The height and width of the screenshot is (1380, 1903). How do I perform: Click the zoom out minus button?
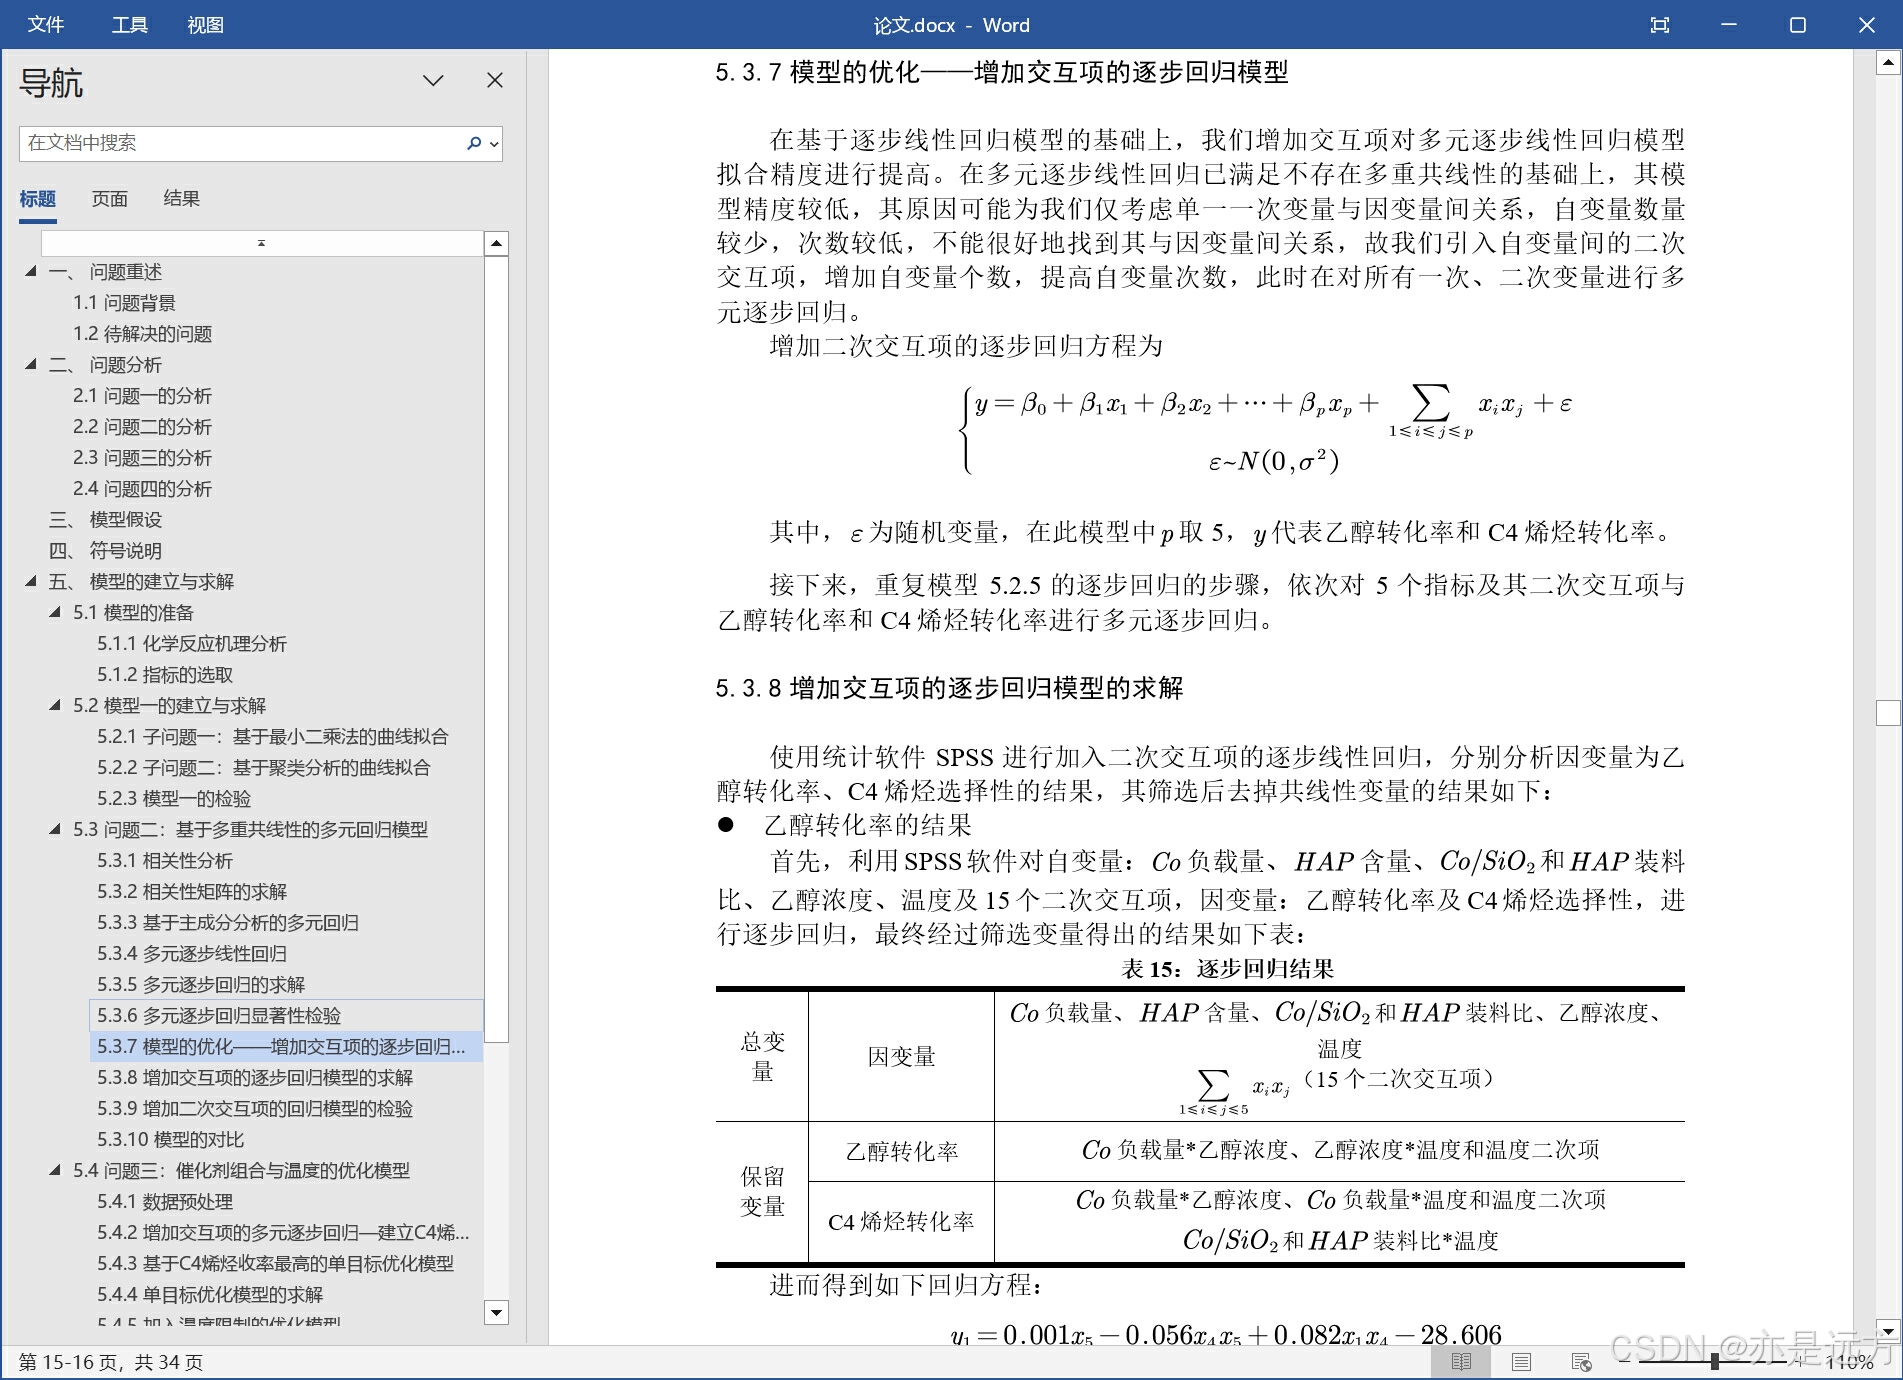pos(1625,1362)
